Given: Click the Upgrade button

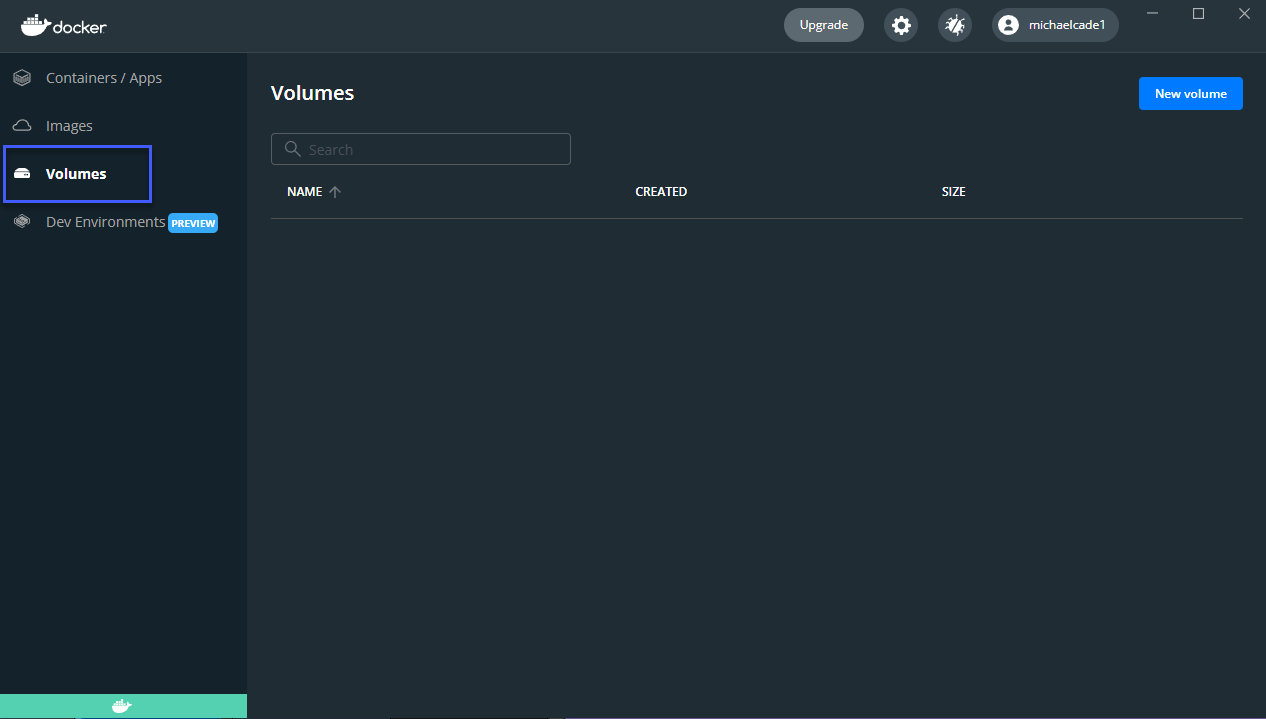Looking at the screenshot, I should point(823,25).
